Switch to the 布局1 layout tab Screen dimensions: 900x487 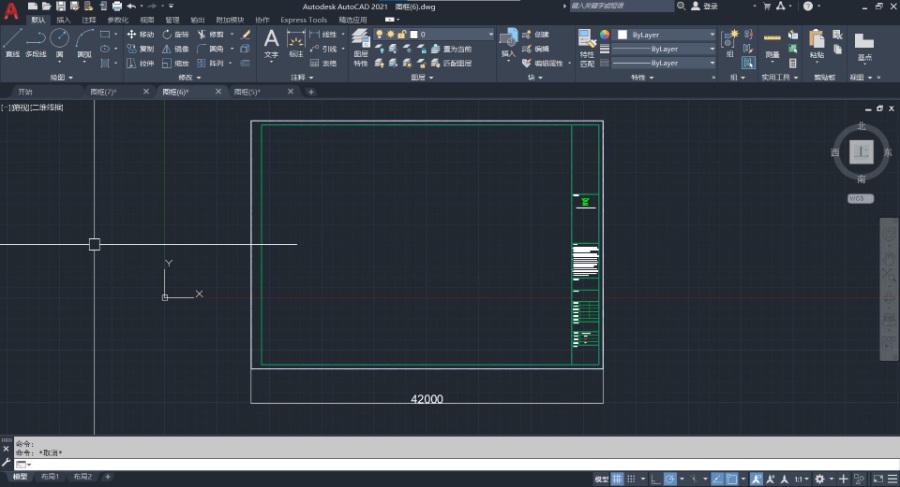pos(50,477)
